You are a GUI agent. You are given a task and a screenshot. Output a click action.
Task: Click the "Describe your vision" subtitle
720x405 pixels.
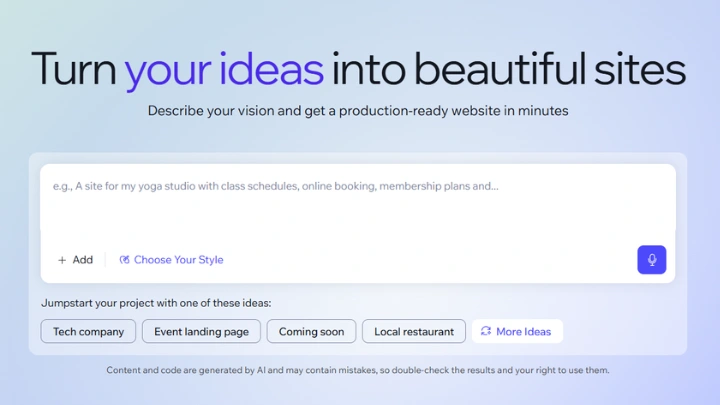click(x=205, y=111)
